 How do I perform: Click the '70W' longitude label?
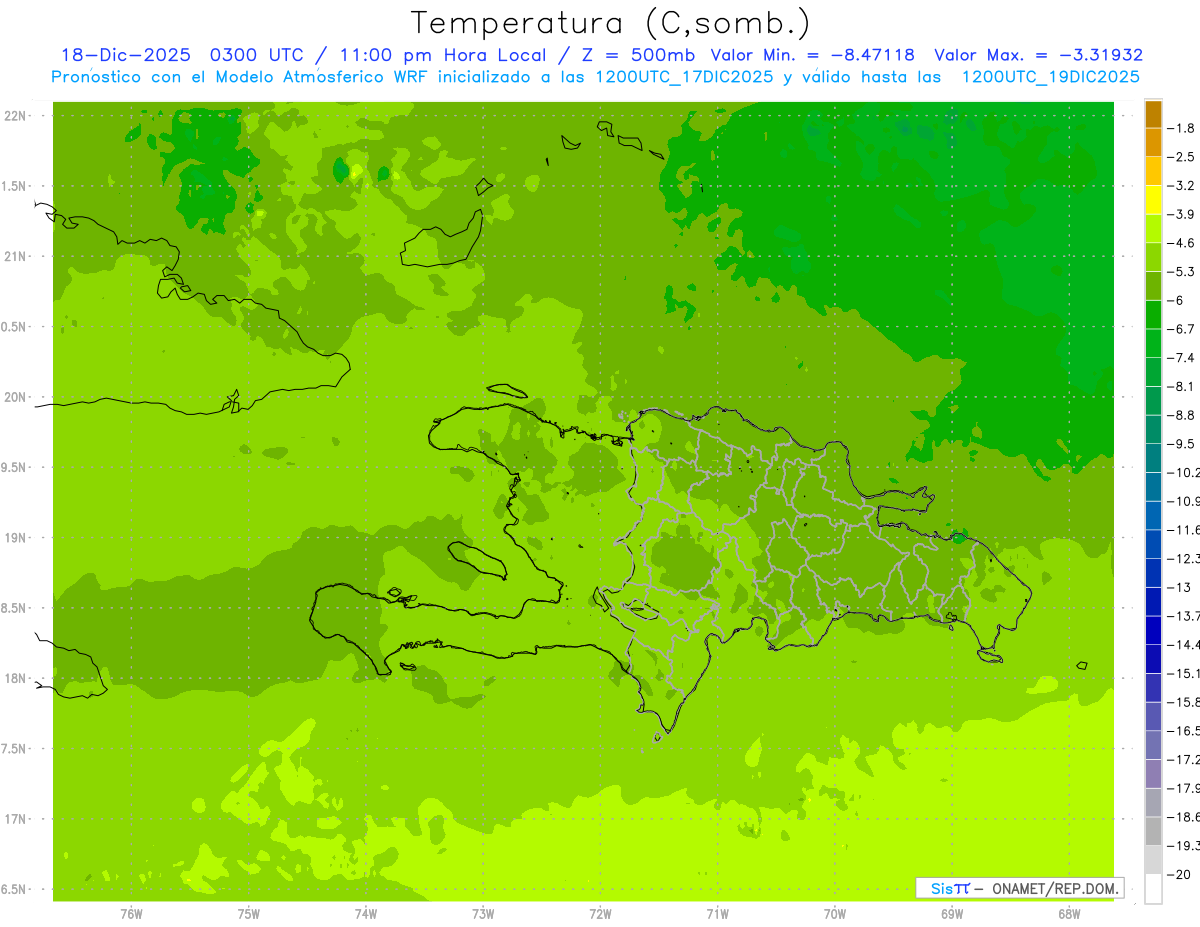(x=834, y=913)
